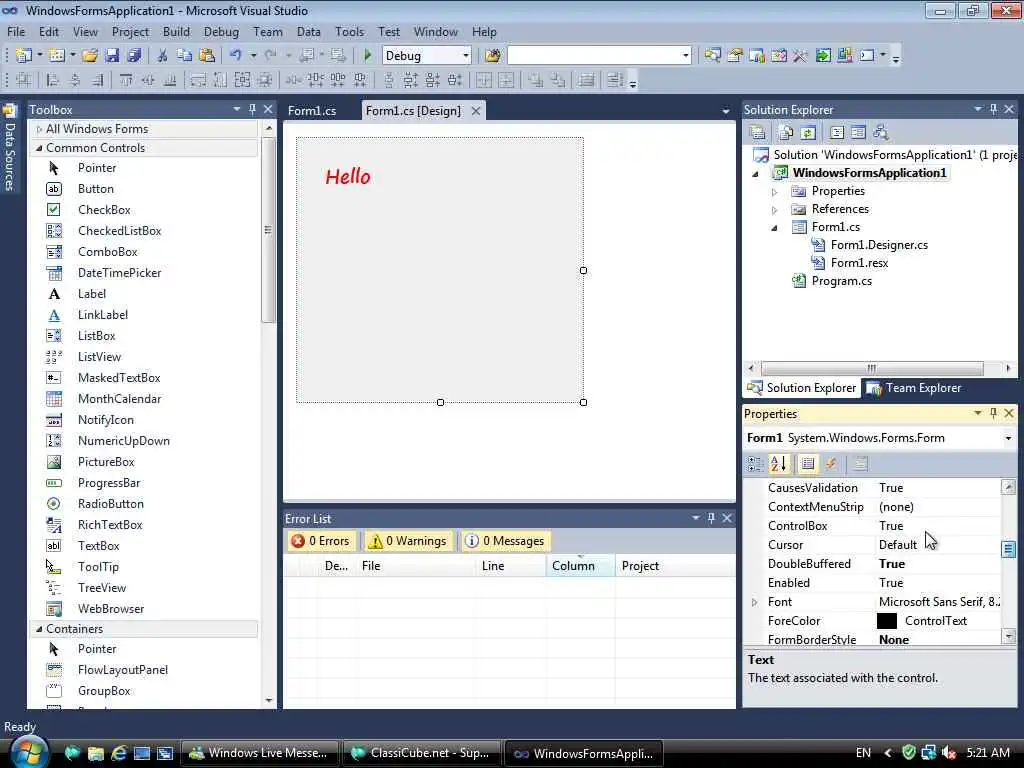Open ClassiCube.net window from taskbar
This screenshot has height=768, width=1024.
pyautogui.click(x=422, y=753)
